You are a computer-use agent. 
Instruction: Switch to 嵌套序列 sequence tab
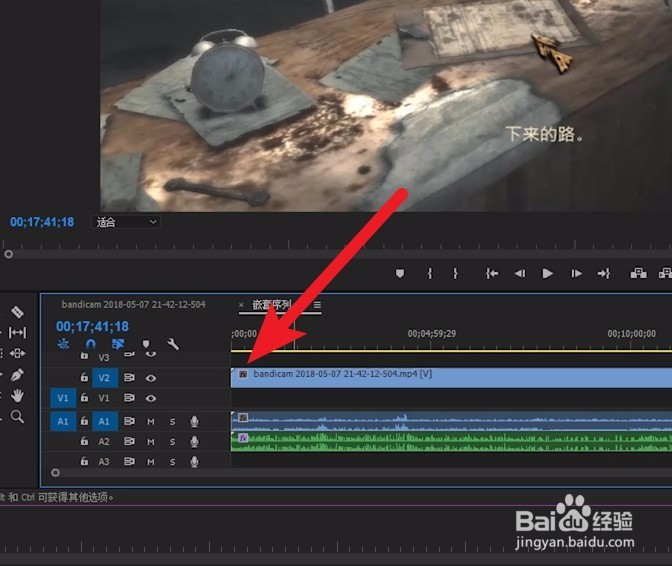pos(272,305)
